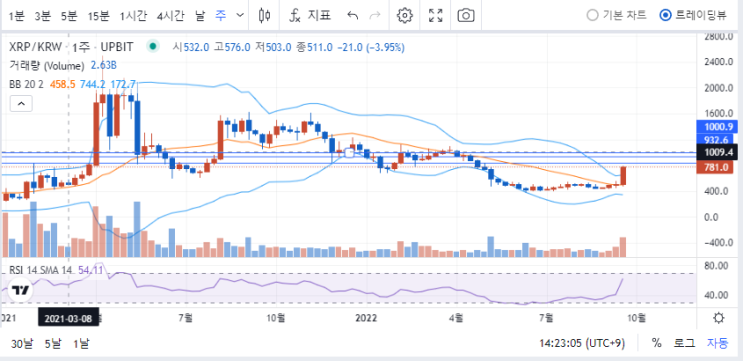This screenshot has width=743, height=361.
Task: Set date range to 5날
Action: (53, 343)
